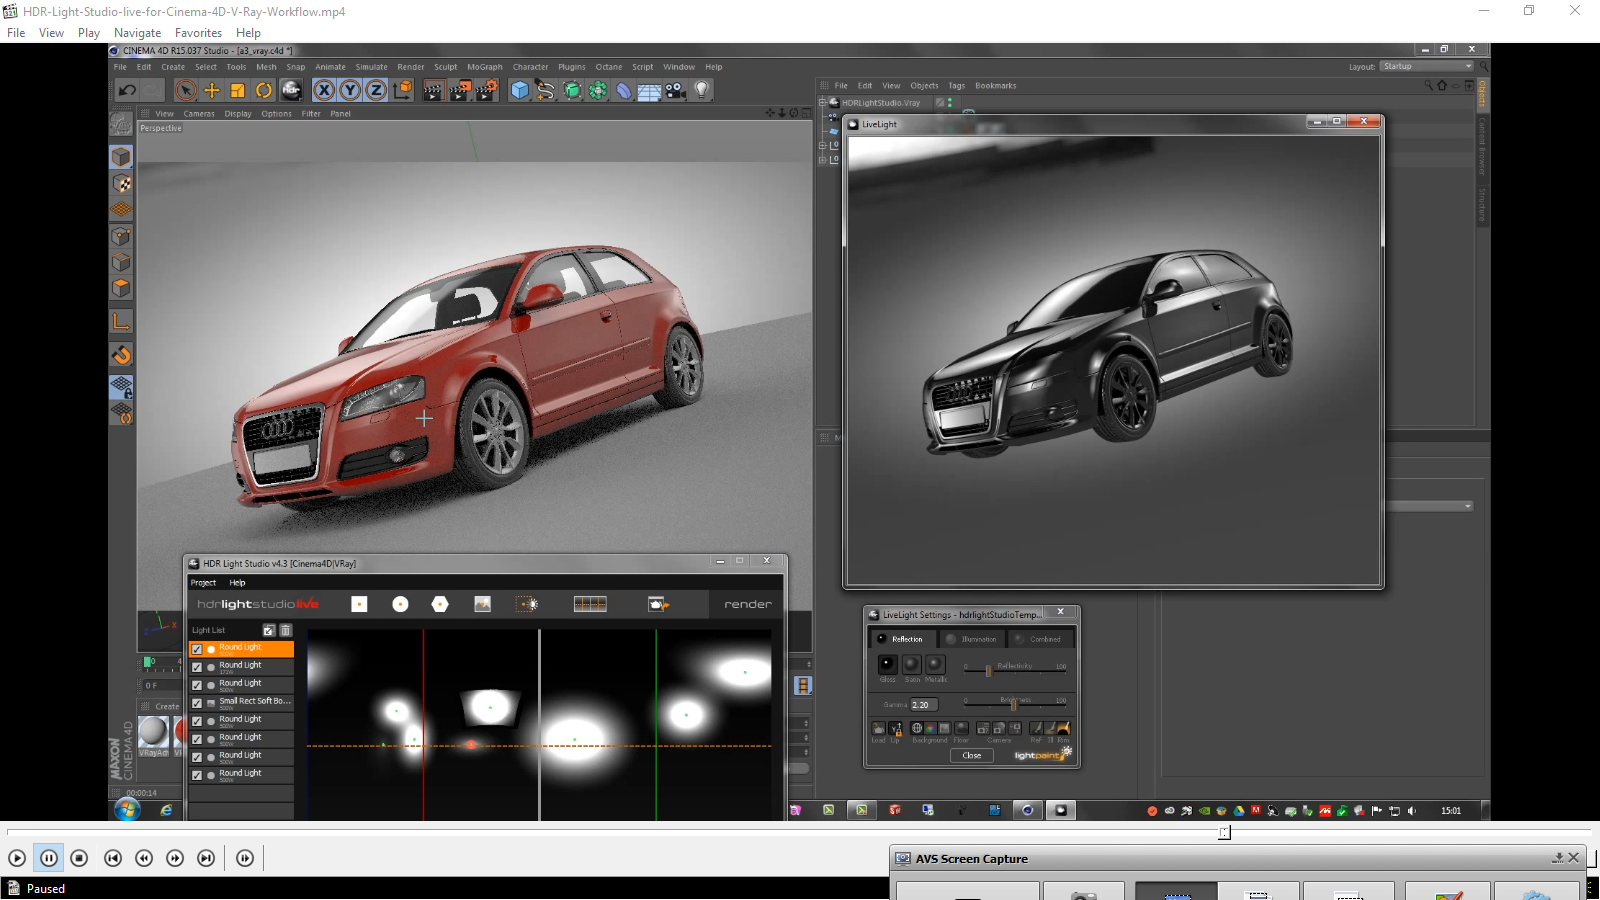
Task: Add a Cube primitive object
Action: 520,90
